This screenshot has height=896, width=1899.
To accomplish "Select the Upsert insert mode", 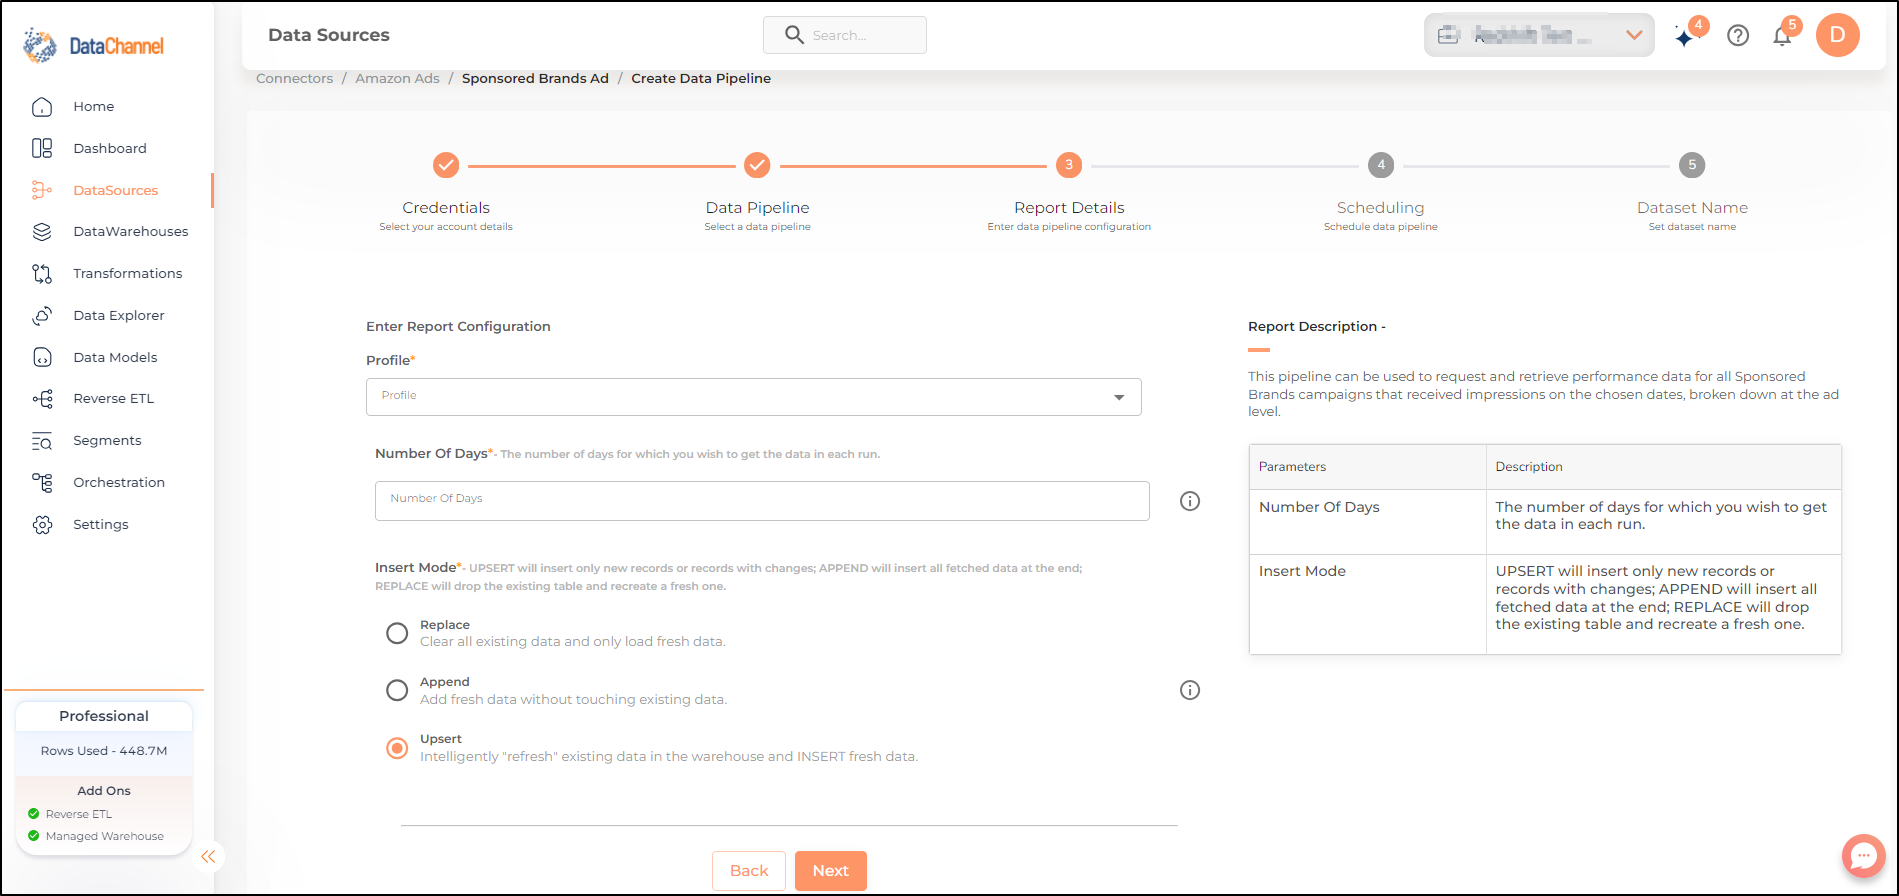I will 397,748.
